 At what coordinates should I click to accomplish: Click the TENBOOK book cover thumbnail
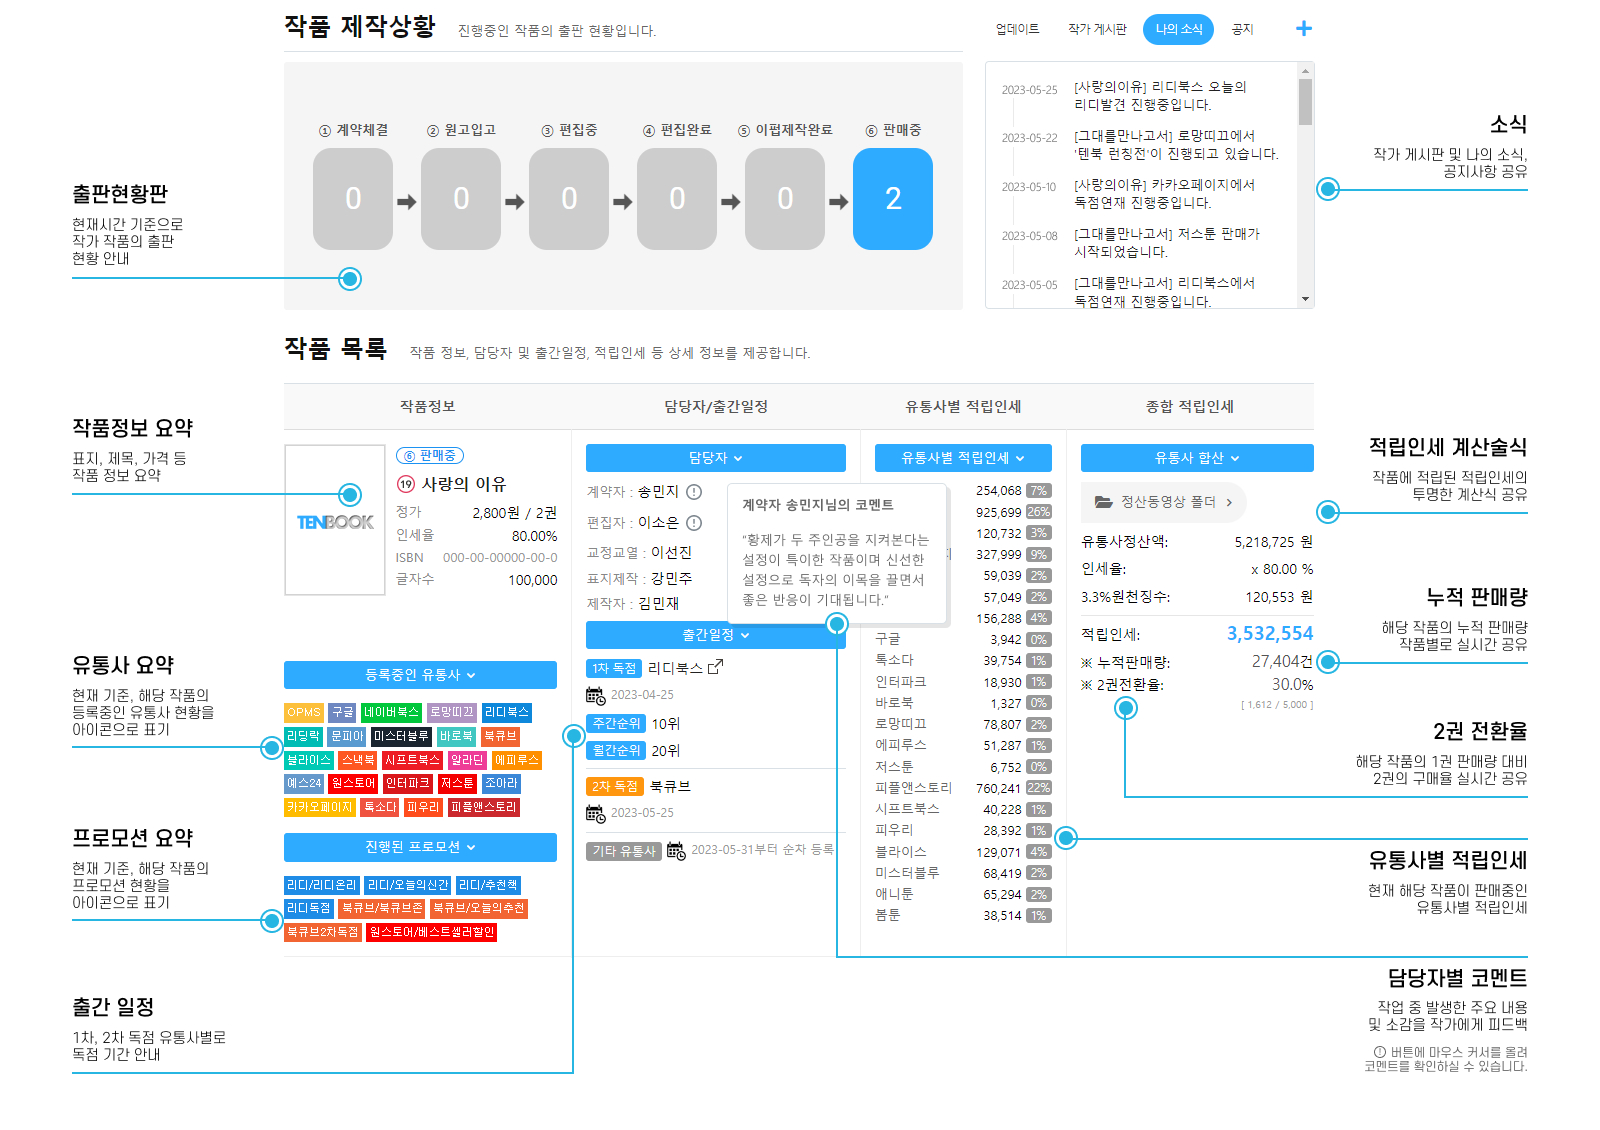coord(335,520)
